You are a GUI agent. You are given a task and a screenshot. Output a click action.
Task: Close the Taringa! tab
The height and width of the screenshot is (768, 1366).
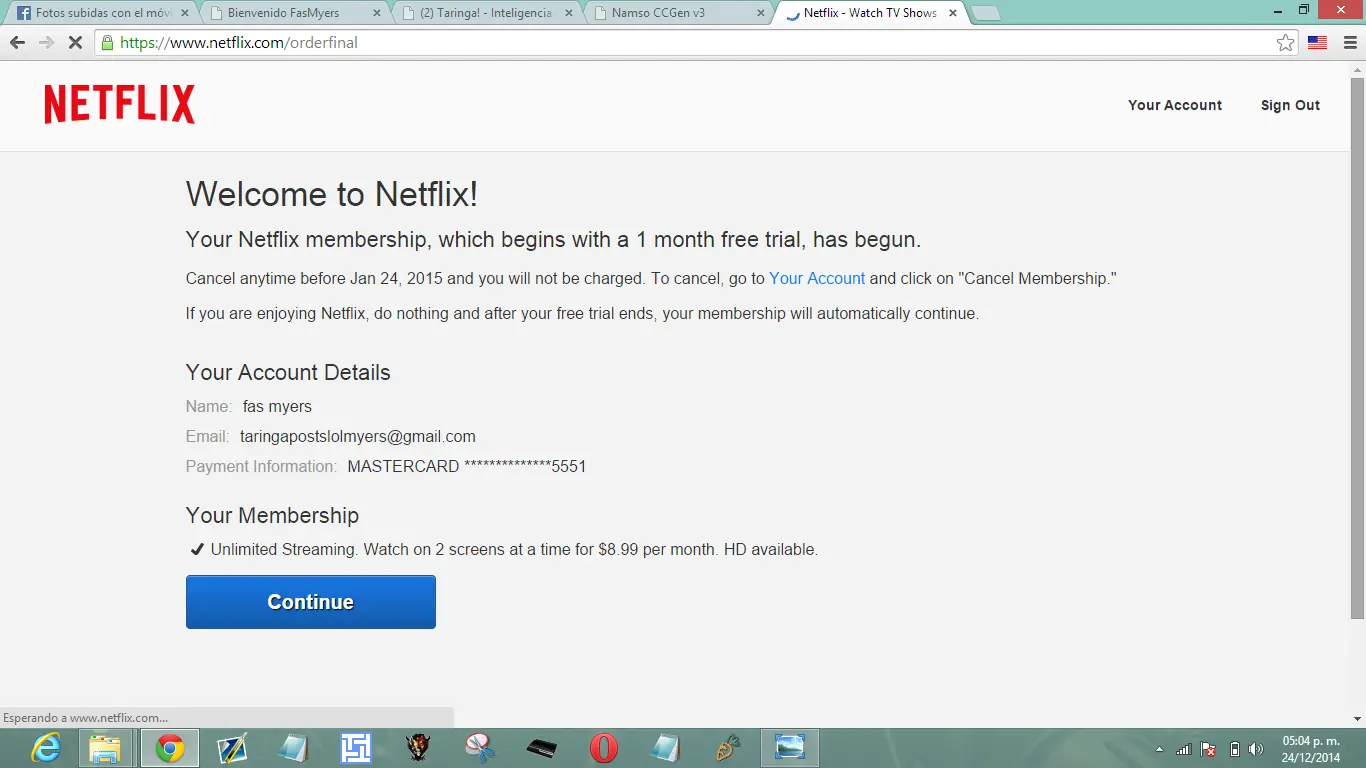[568, 13]
